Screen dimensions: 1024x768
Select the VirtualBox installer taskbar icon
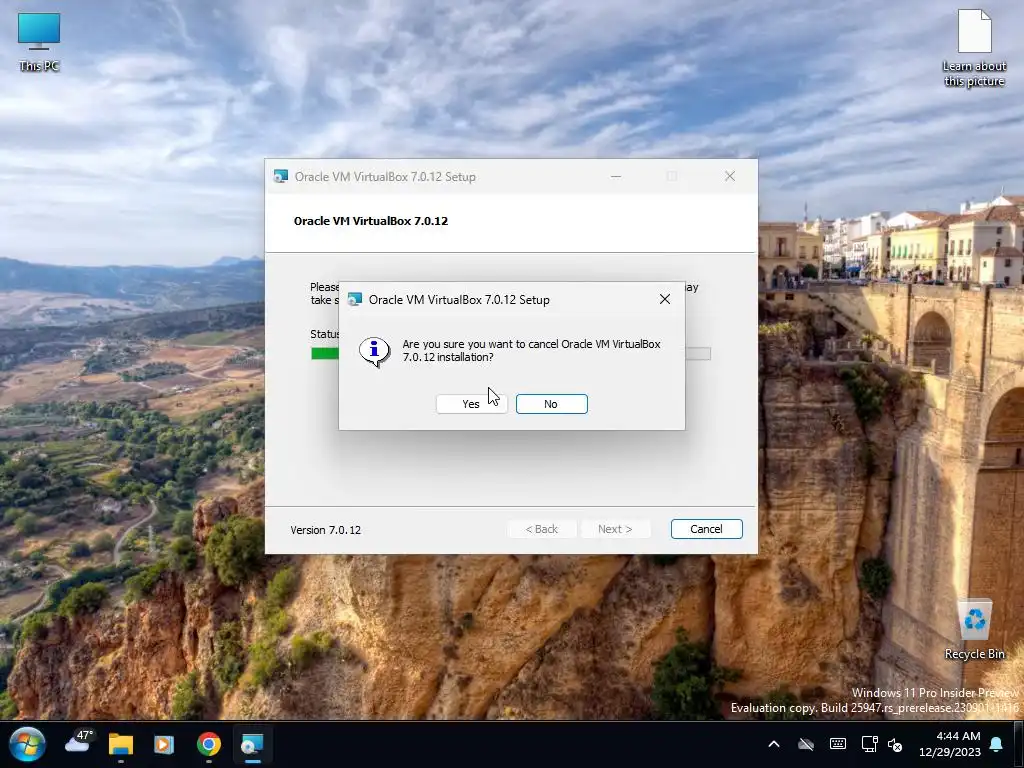pos(252,744)
